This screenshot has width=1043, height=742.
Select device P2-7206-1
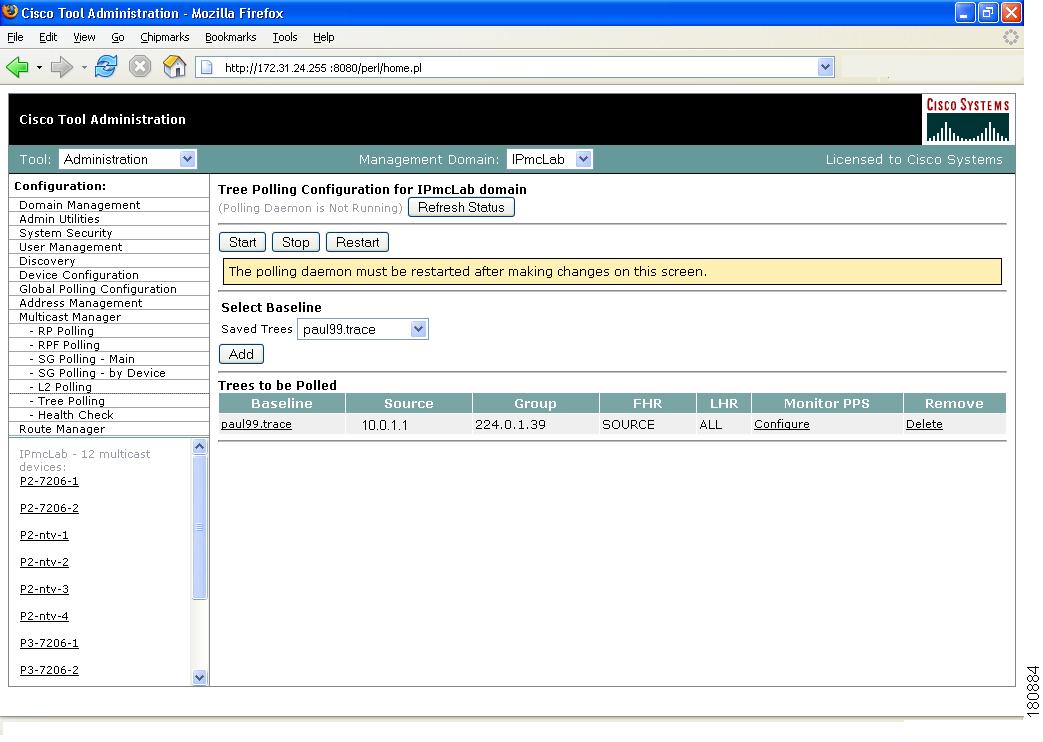49,481
